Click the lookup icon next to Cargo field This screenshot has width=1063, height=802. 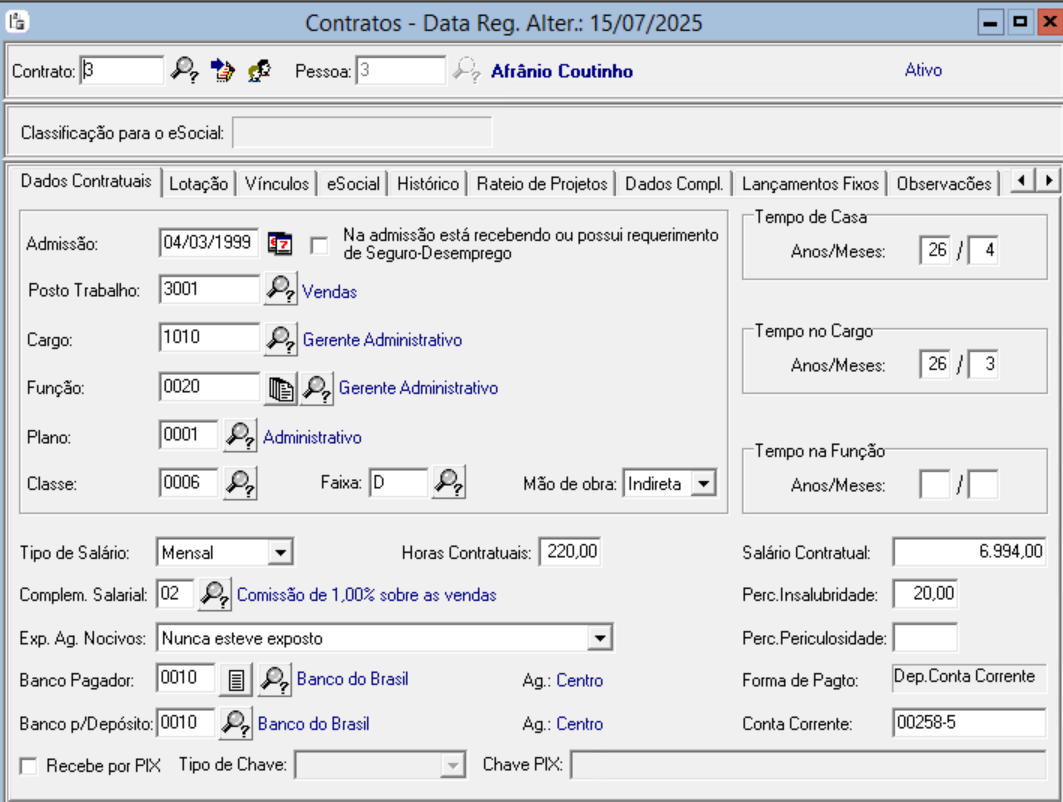pyautogui.click(x=280, y=339)
